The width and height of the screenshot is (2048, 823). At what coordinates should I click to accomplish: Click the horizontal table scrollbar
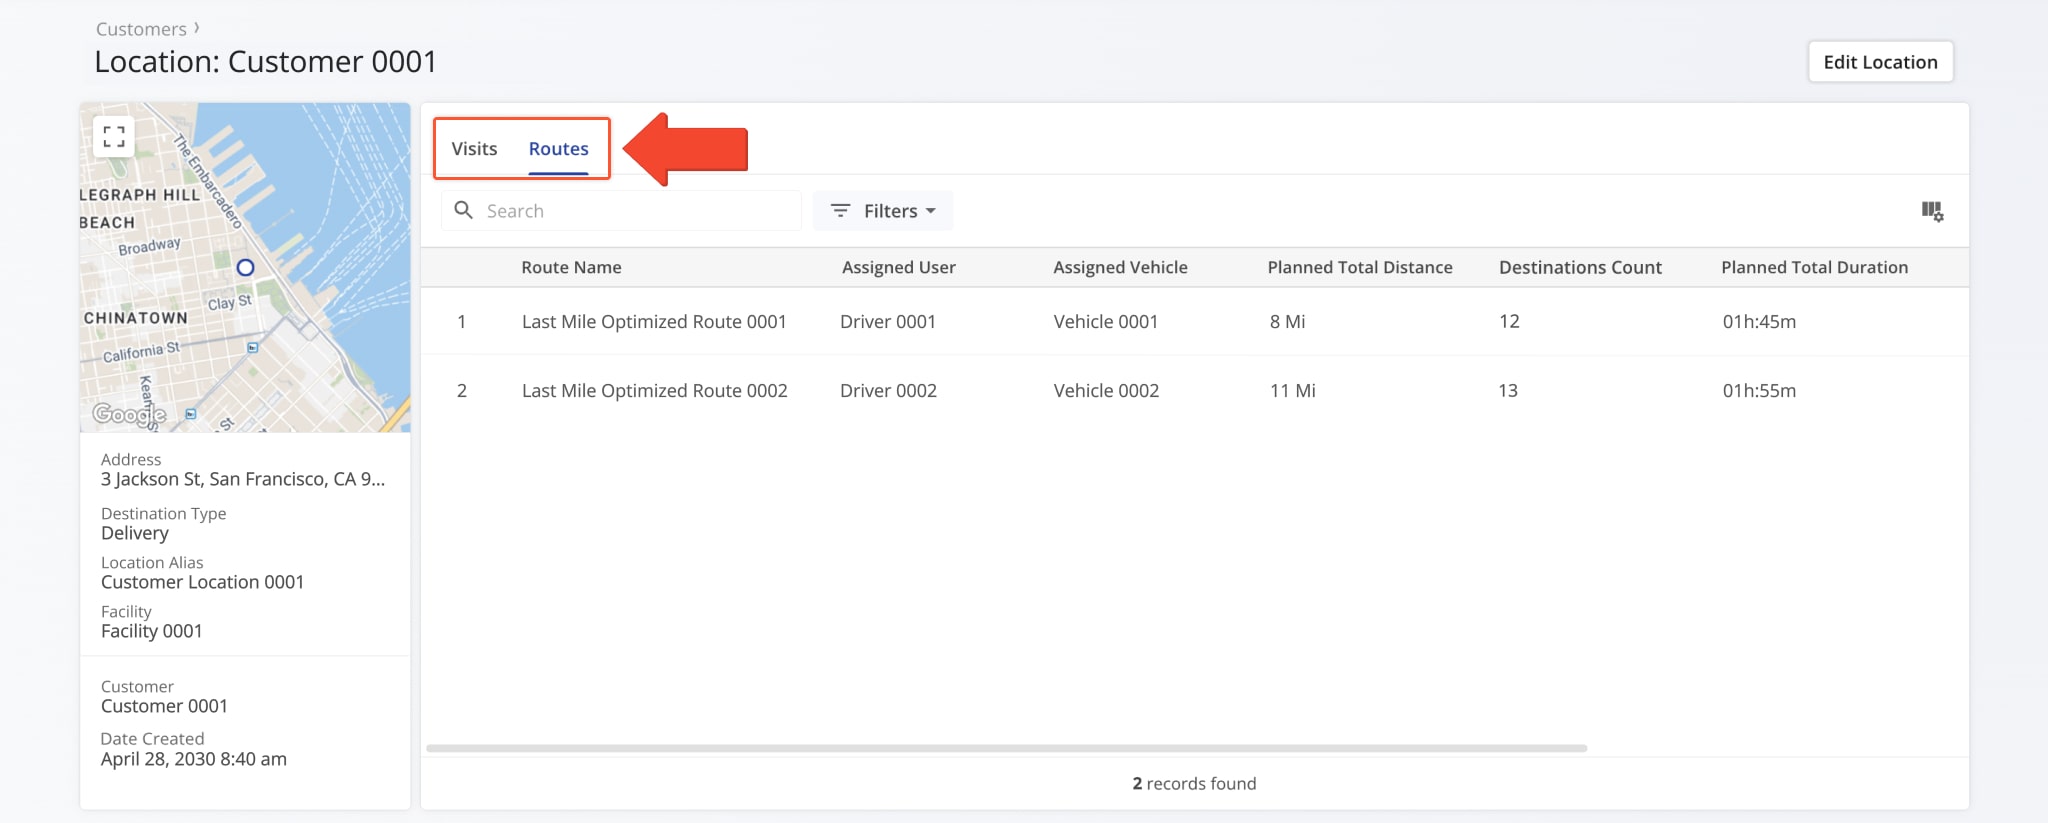click(x=1005, y=748)
